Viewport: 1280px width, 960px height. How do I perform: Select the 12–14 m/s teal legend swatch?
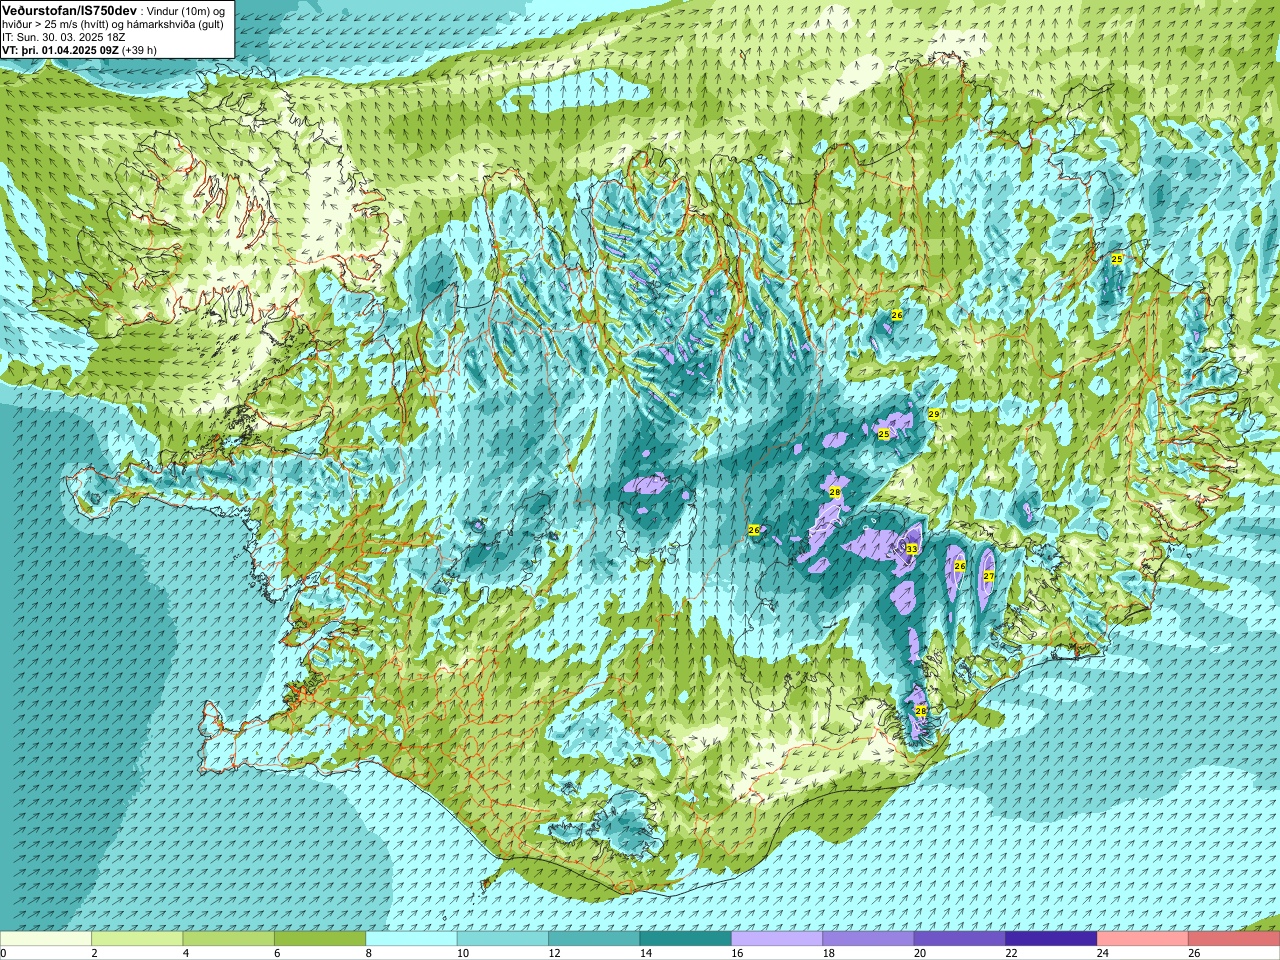[x=595, y=940]
